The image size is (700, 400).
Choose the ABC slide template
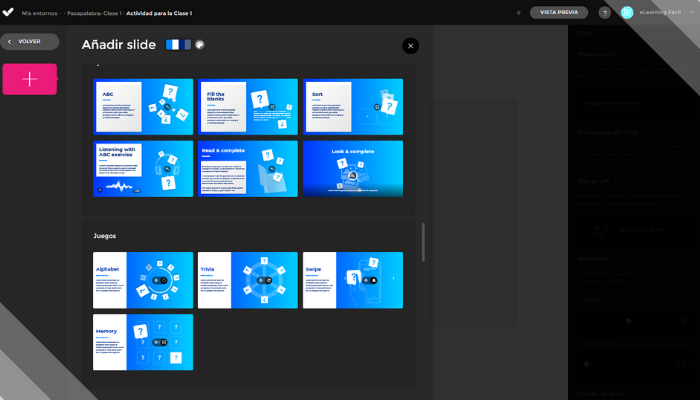[x=143, y=107]
